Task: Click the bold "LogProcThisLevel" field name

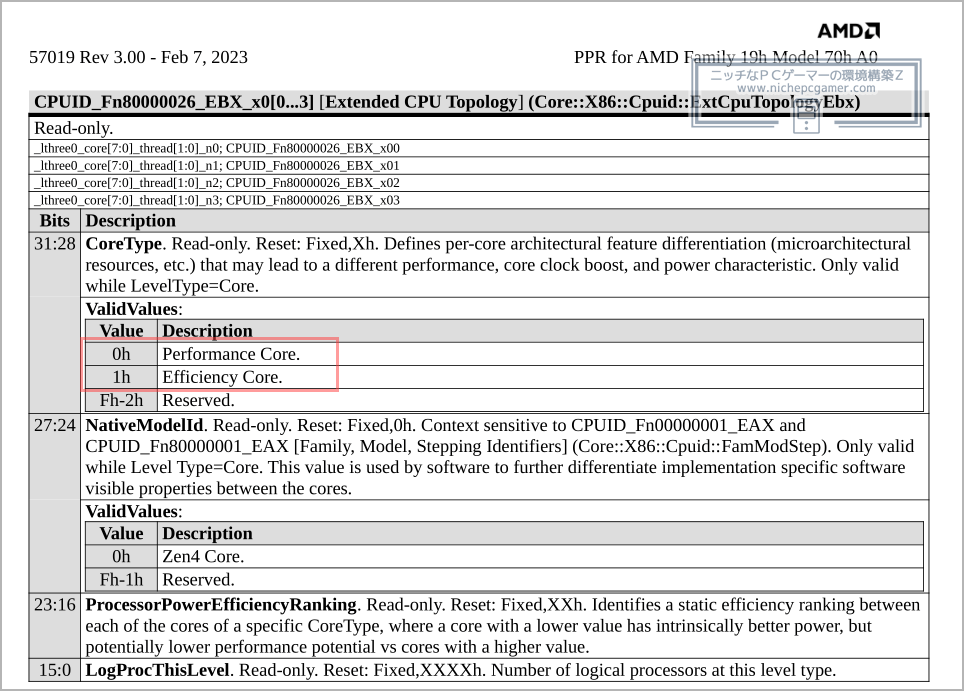Action: (157, 670)
